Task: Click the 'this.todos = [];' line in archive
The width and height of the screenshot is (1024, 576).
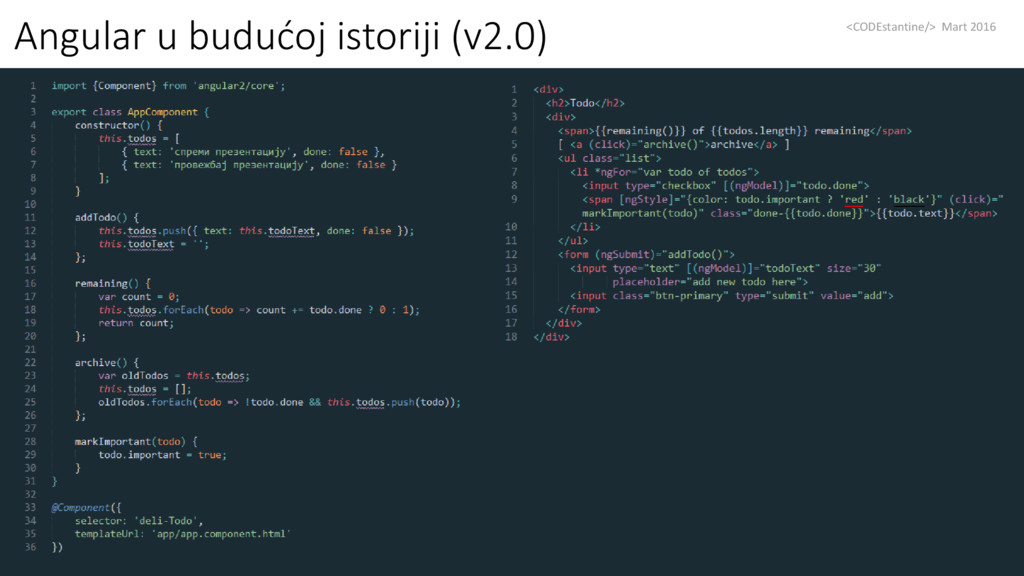Action: click(144, 389)
